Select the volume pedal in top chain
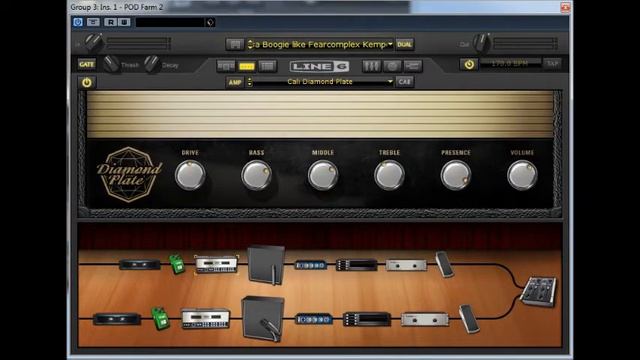Screen dimensions: 640x360 tap(444, 264)
